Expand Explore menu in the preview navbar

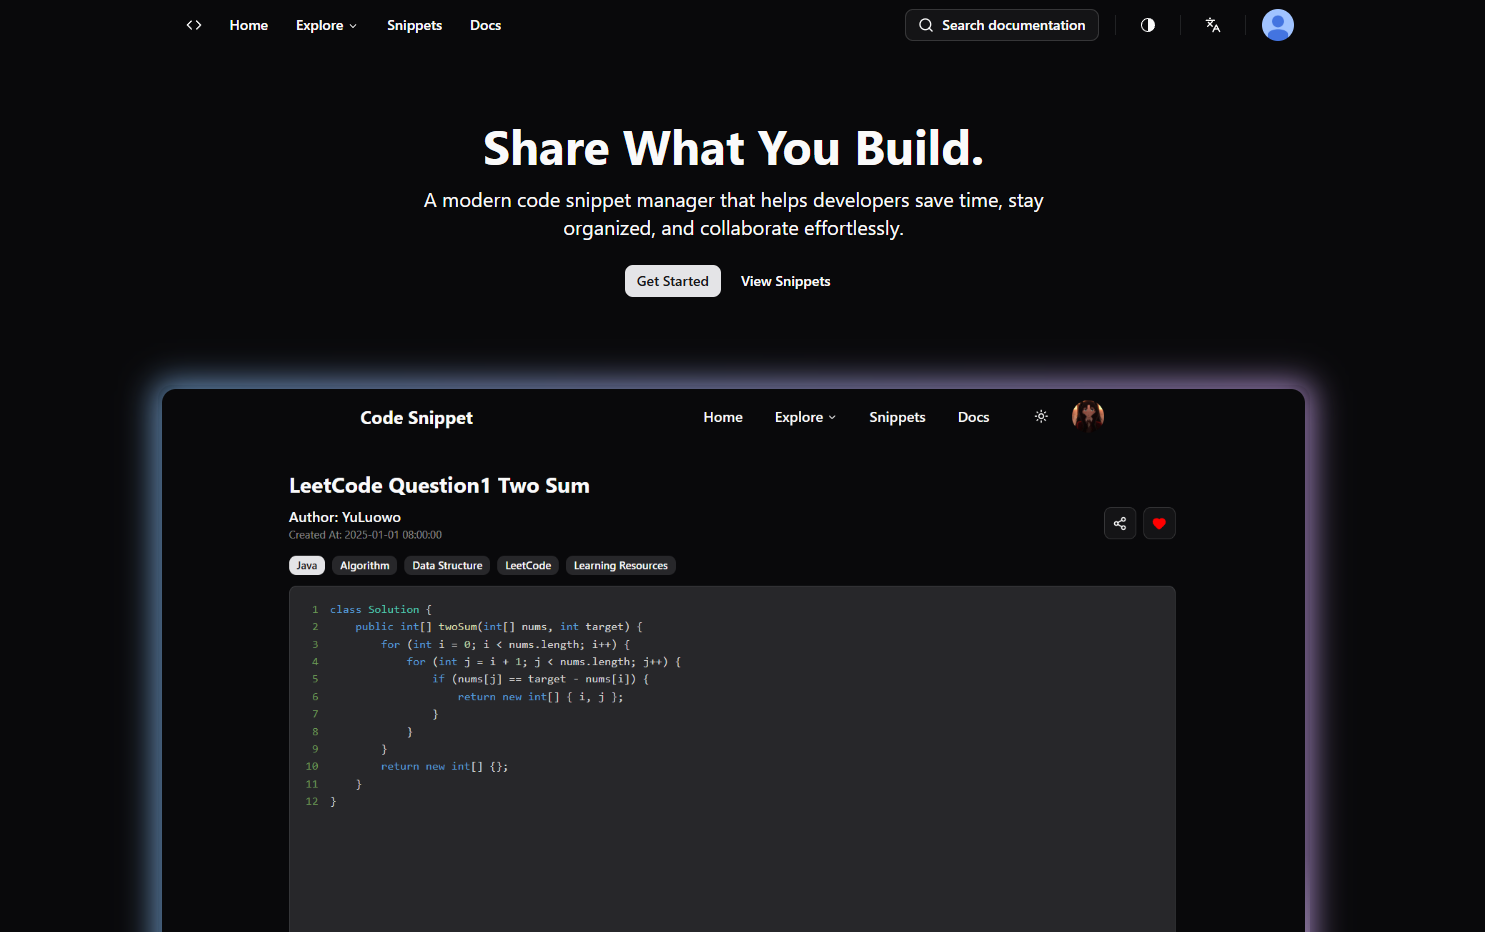click(x=805, y=417)
